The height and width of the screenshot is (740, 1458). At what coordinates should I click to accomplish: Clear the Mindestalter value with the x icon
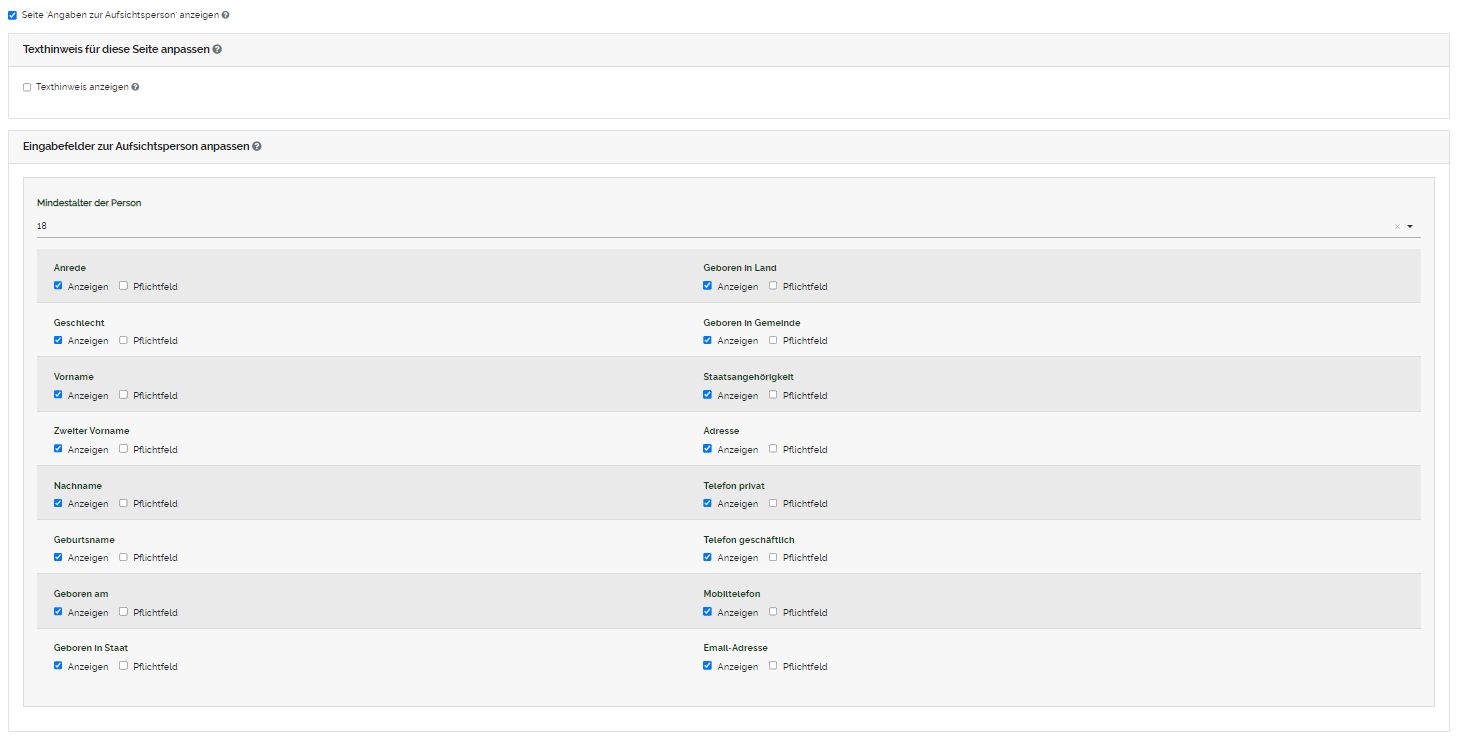pyautogui.click(x=1397, y=226)
